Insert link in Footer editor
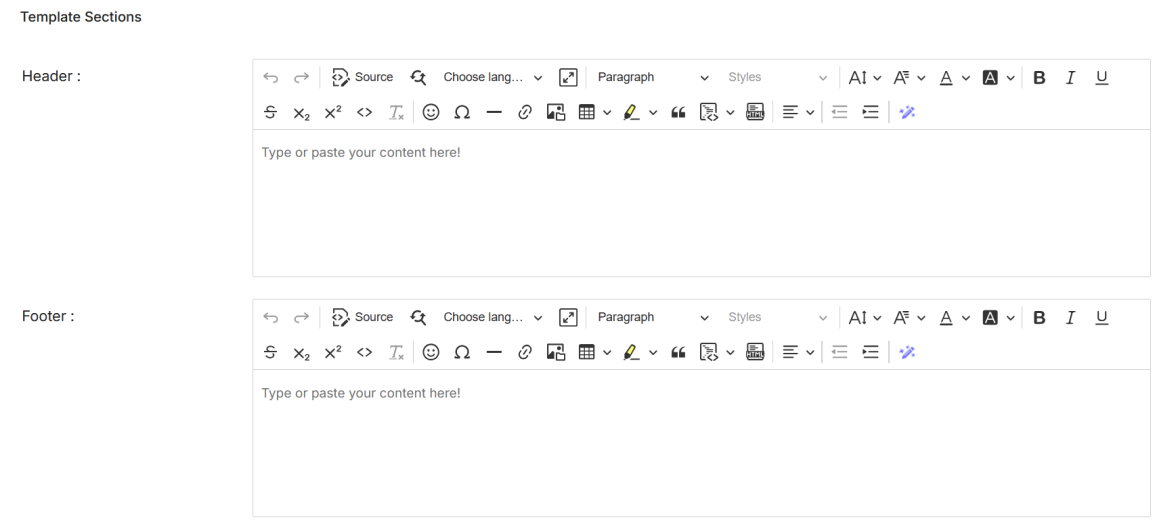The height and width of the screenshot is (528, 1176). 525,352
